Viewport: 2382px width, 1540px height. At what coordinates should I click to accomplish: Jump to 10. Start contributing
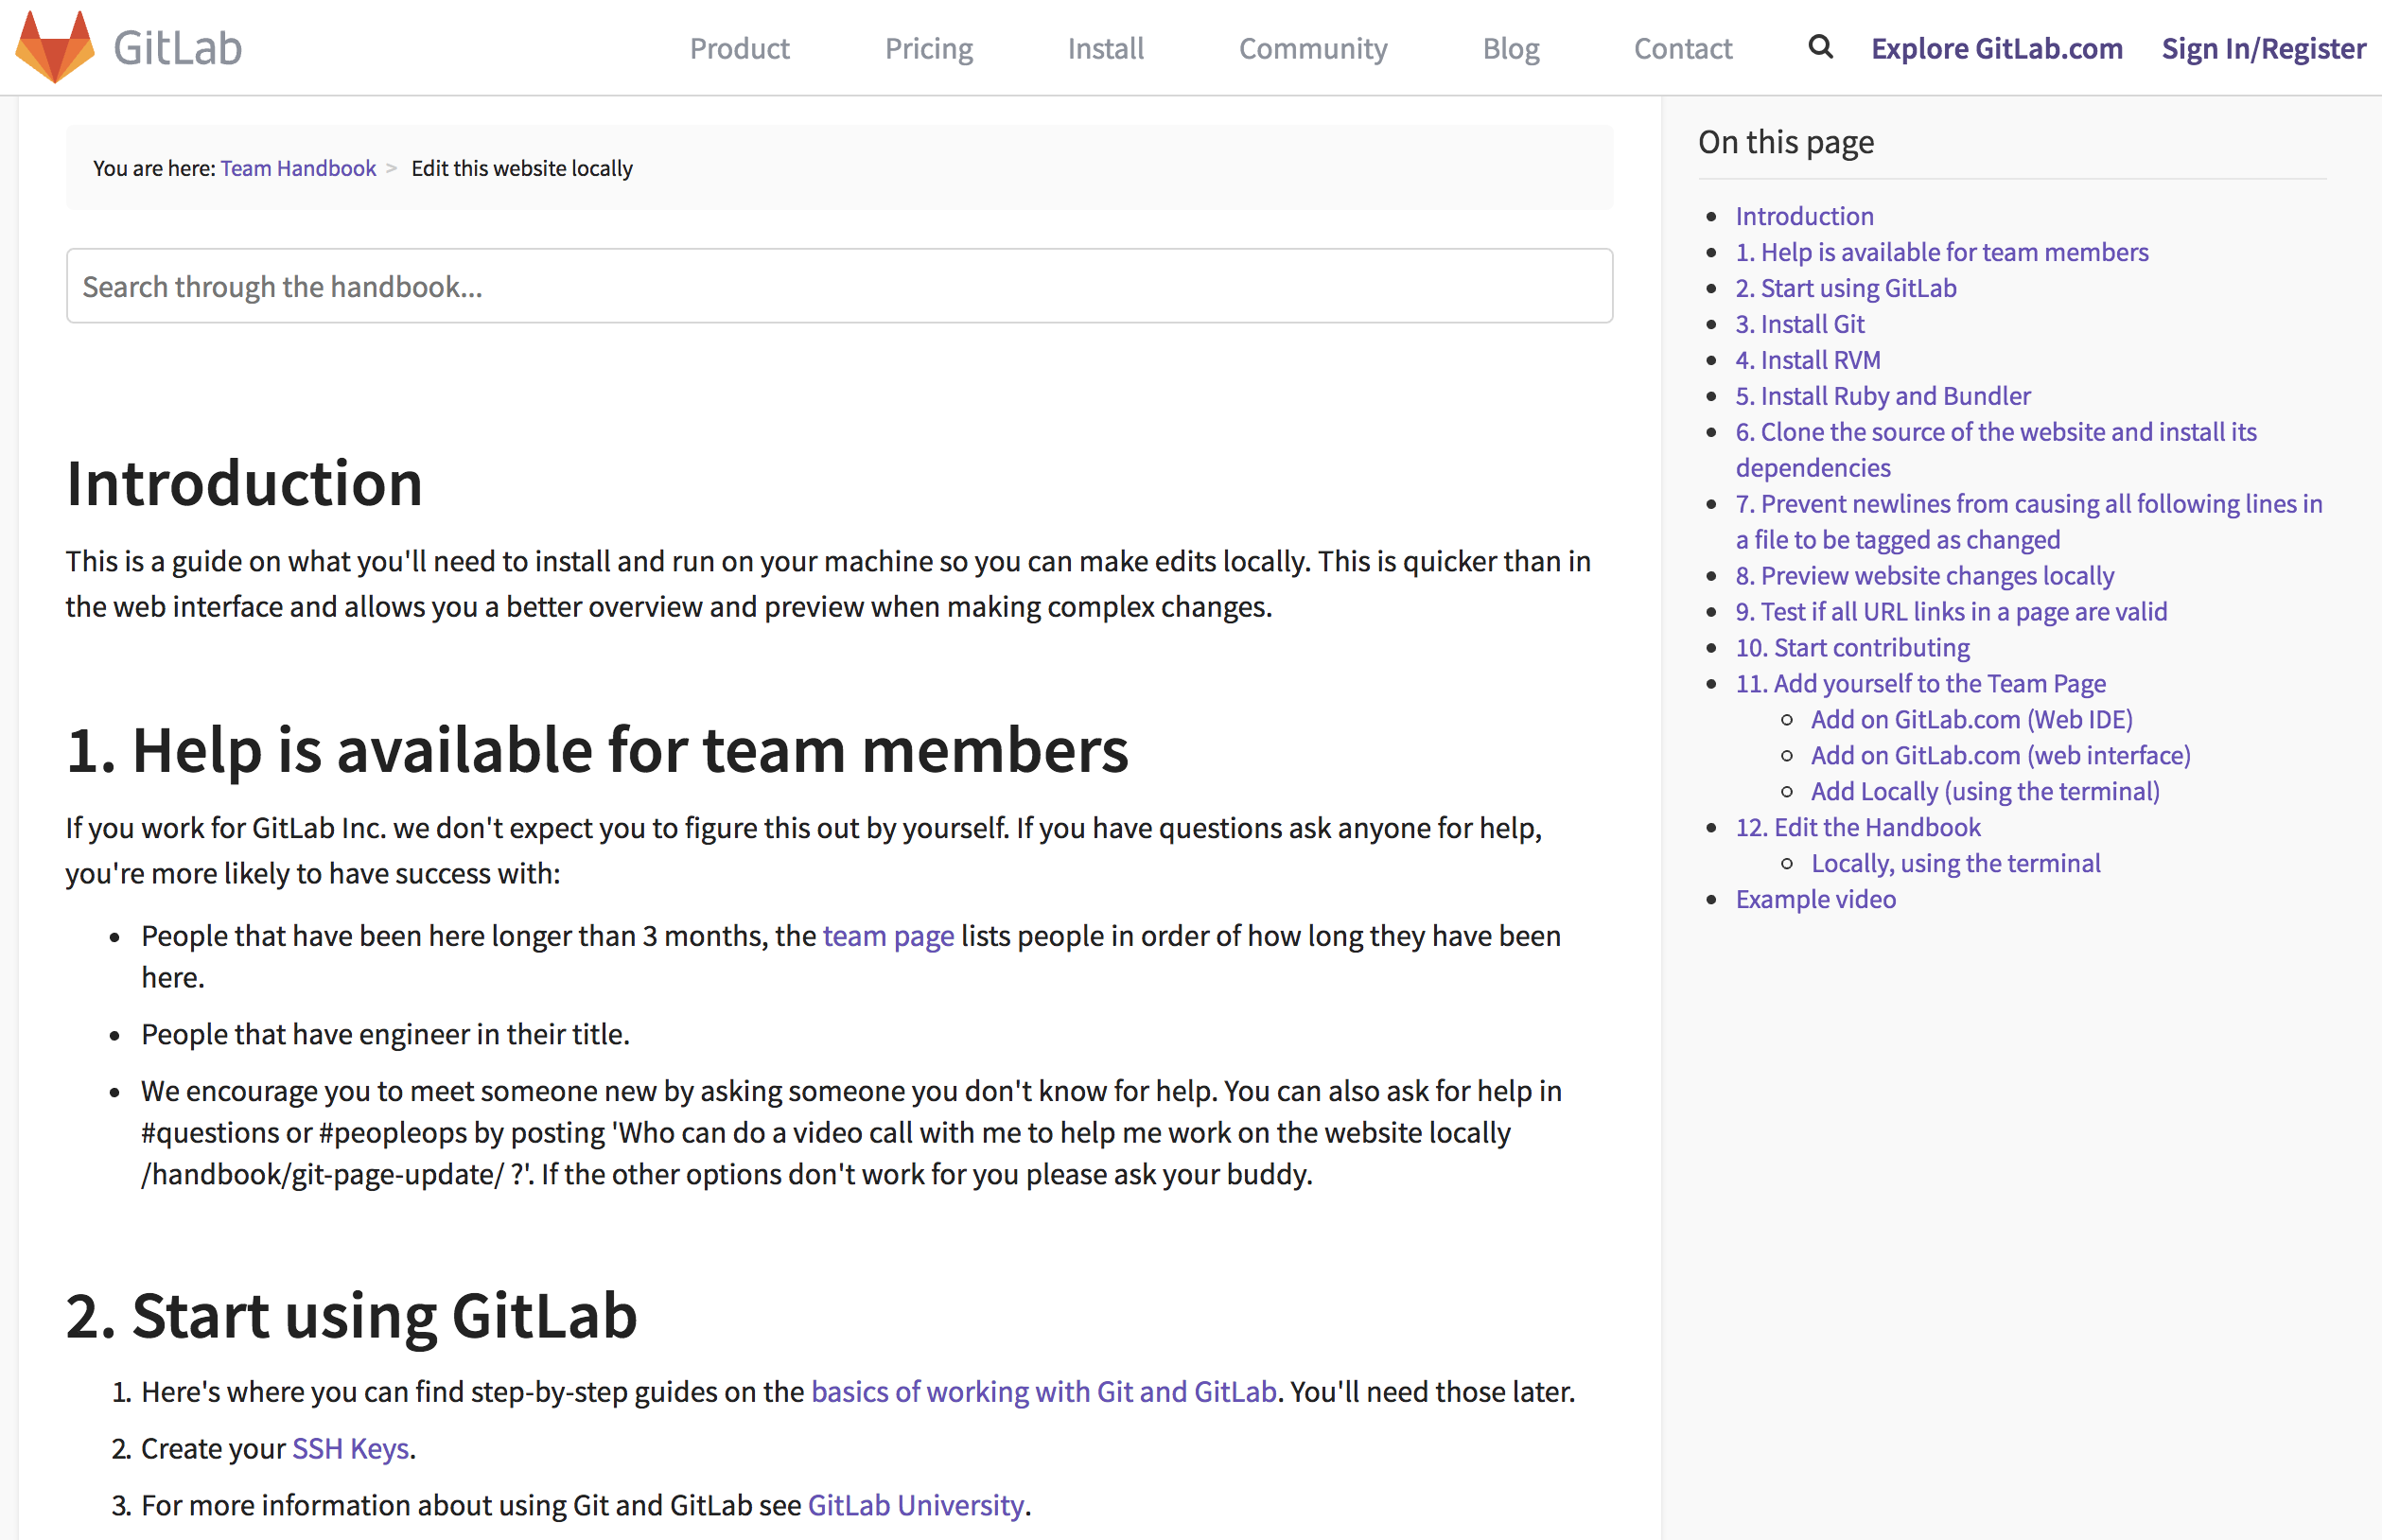1852,648
